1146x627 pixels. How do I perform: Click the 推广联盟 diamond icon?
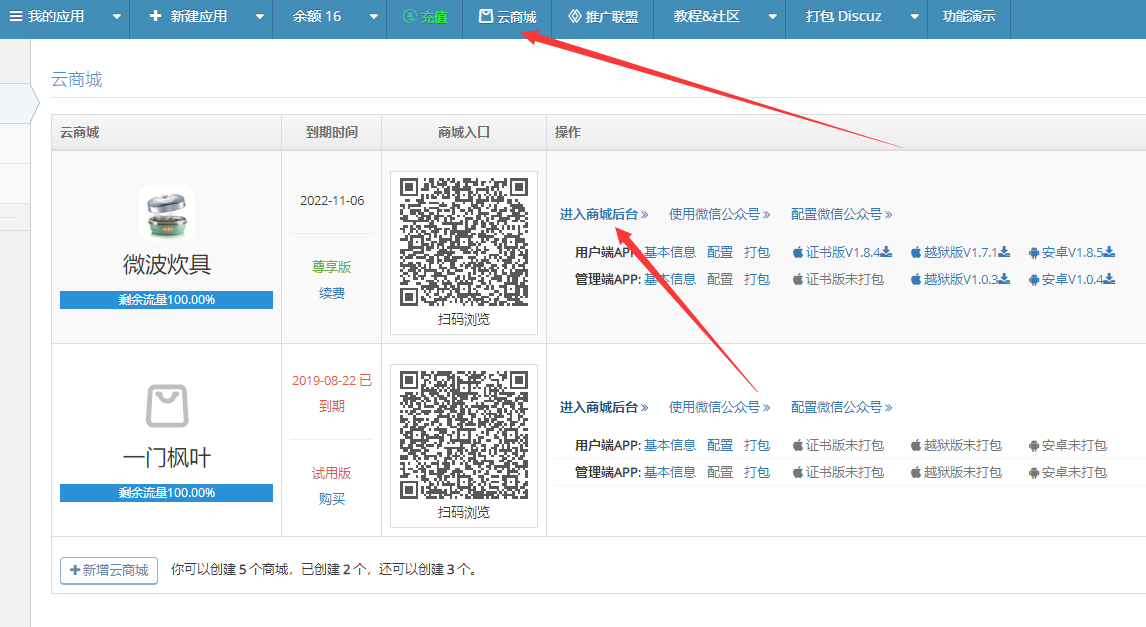click(x=575, y=16)
